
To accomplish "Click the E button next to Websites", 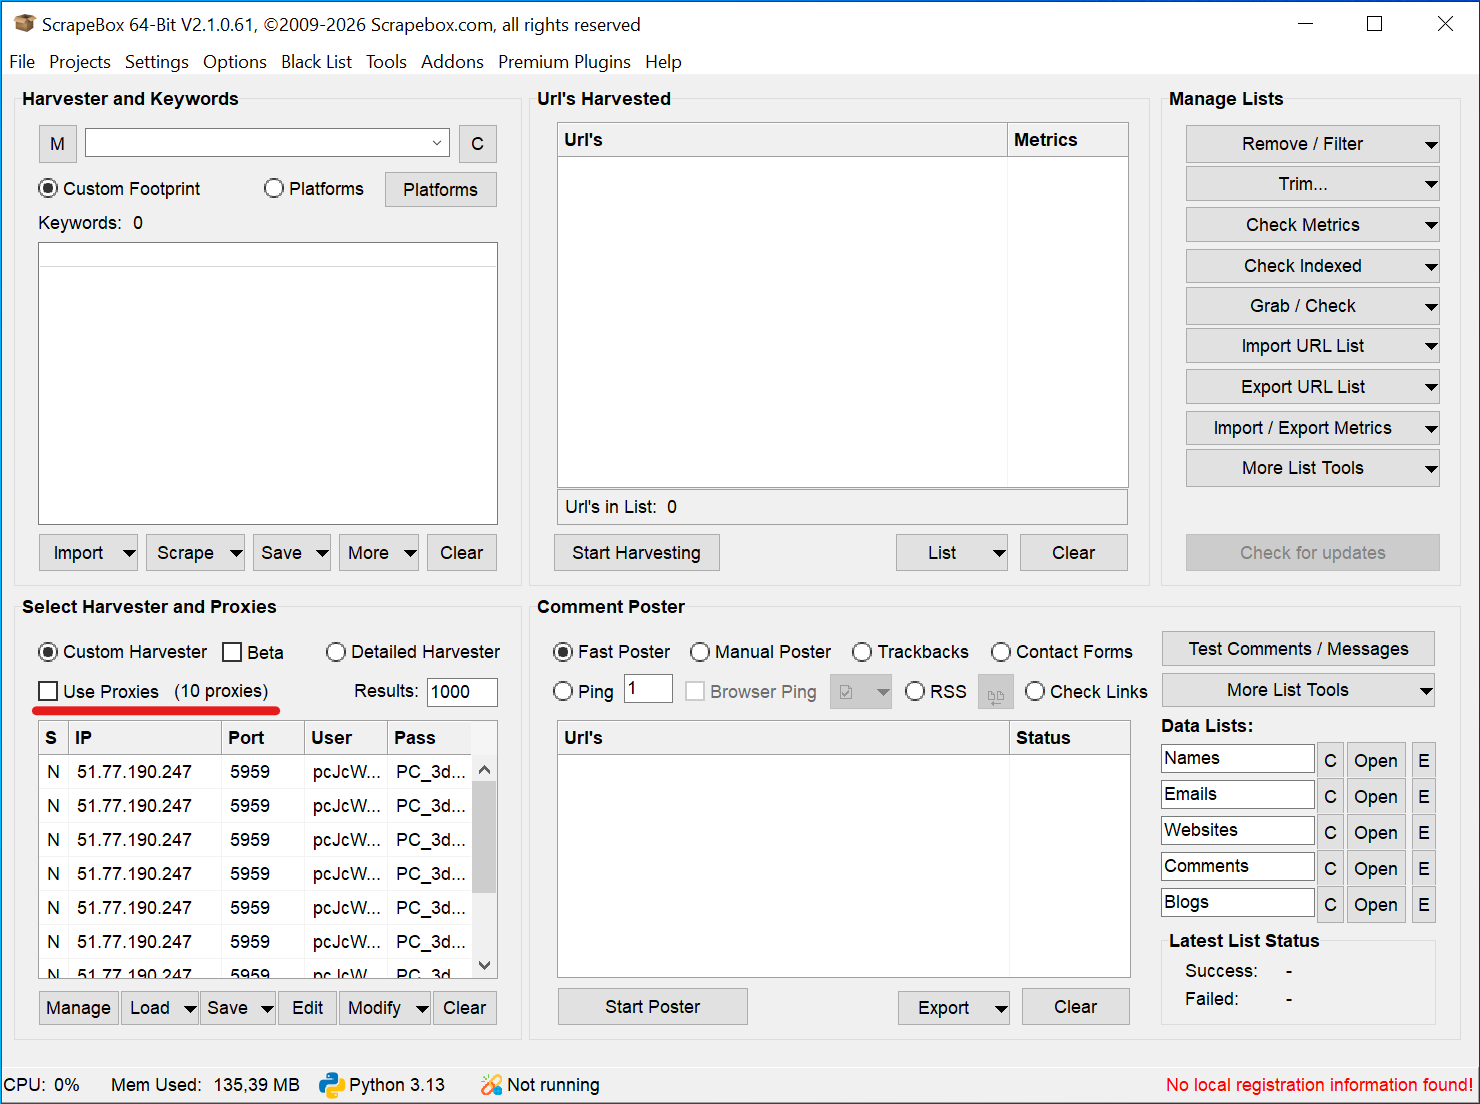I will click(x=1423, y=833).
